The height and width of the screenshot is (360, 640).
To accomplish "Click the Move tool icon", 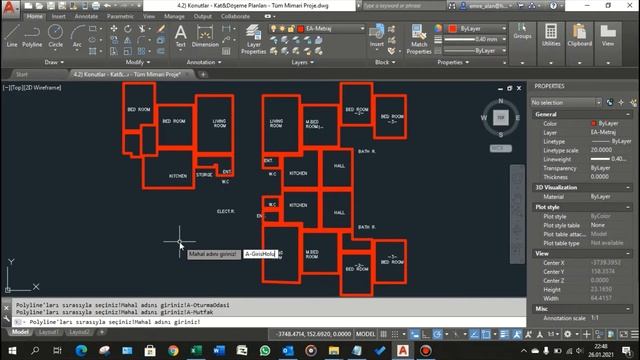I will tap(114, 28).
